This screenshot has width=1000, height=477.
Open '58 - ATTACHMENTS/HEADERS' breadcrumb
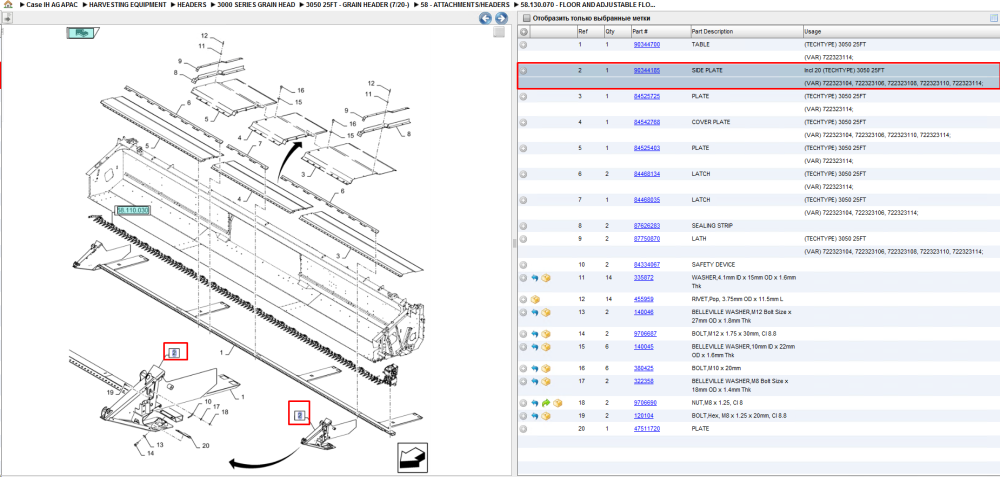466,4
